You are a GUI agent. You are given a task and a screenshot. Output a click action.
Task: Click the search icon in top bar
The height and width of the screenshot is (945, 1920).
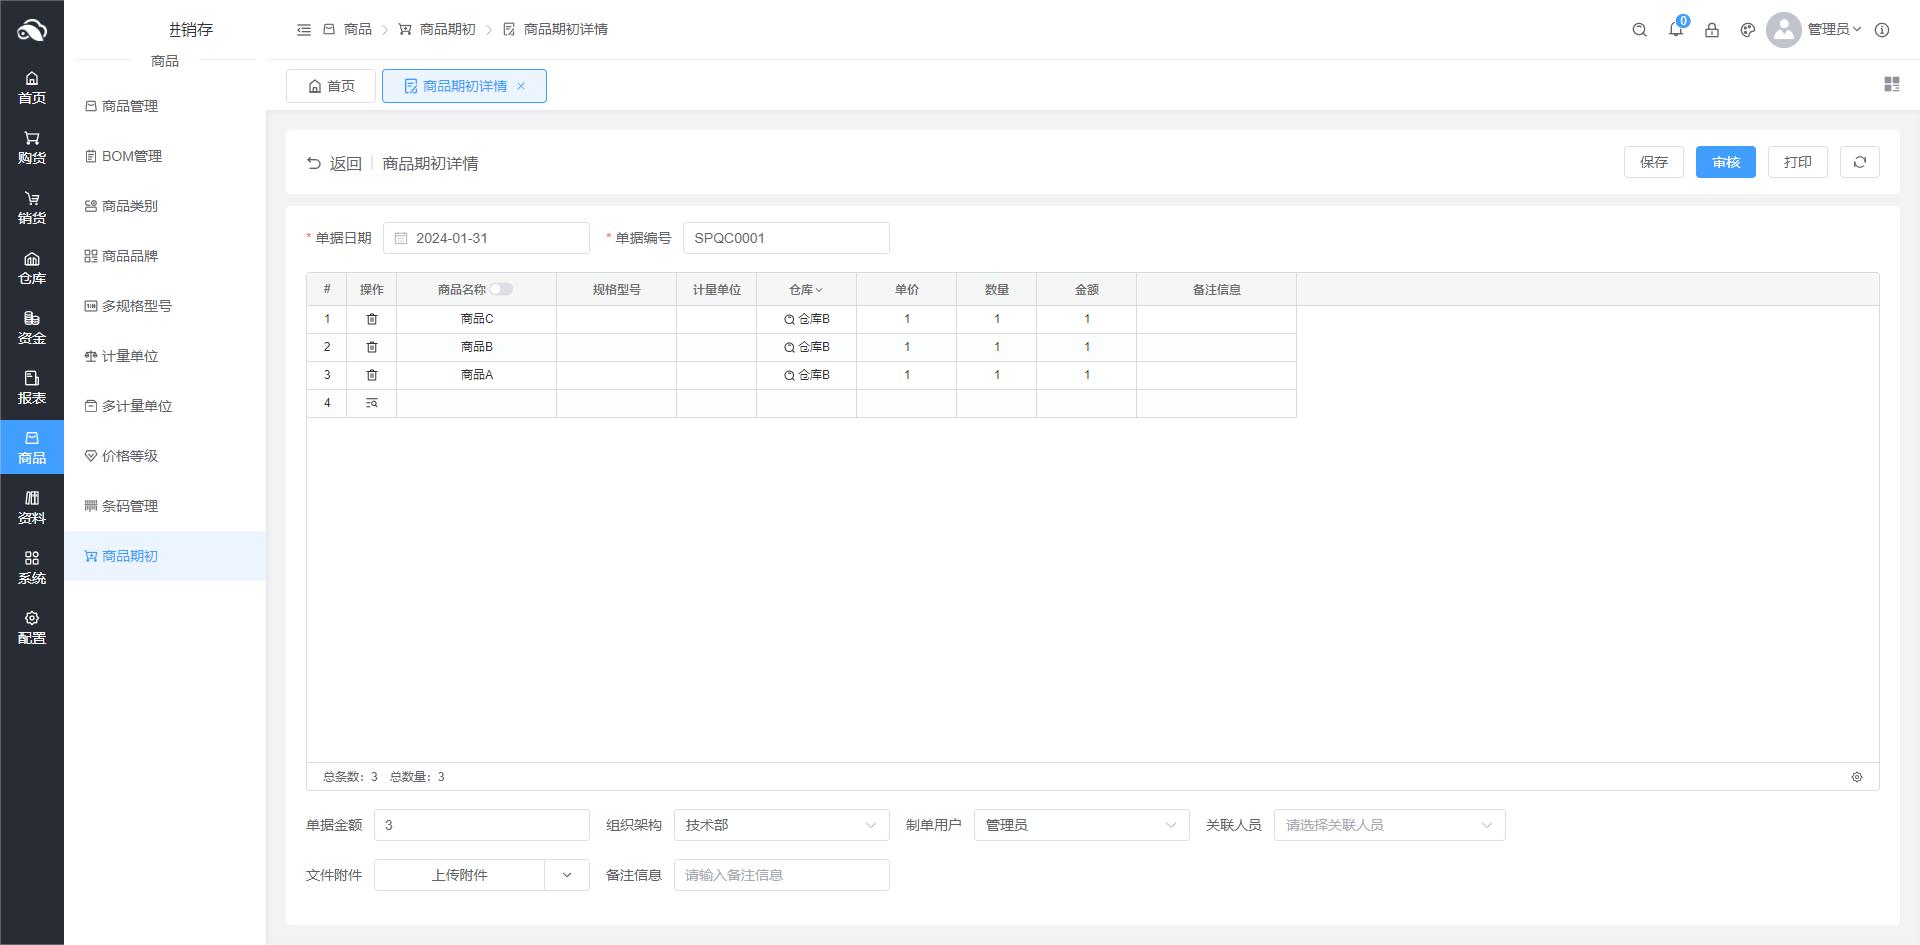click(x=1639, y=30)
